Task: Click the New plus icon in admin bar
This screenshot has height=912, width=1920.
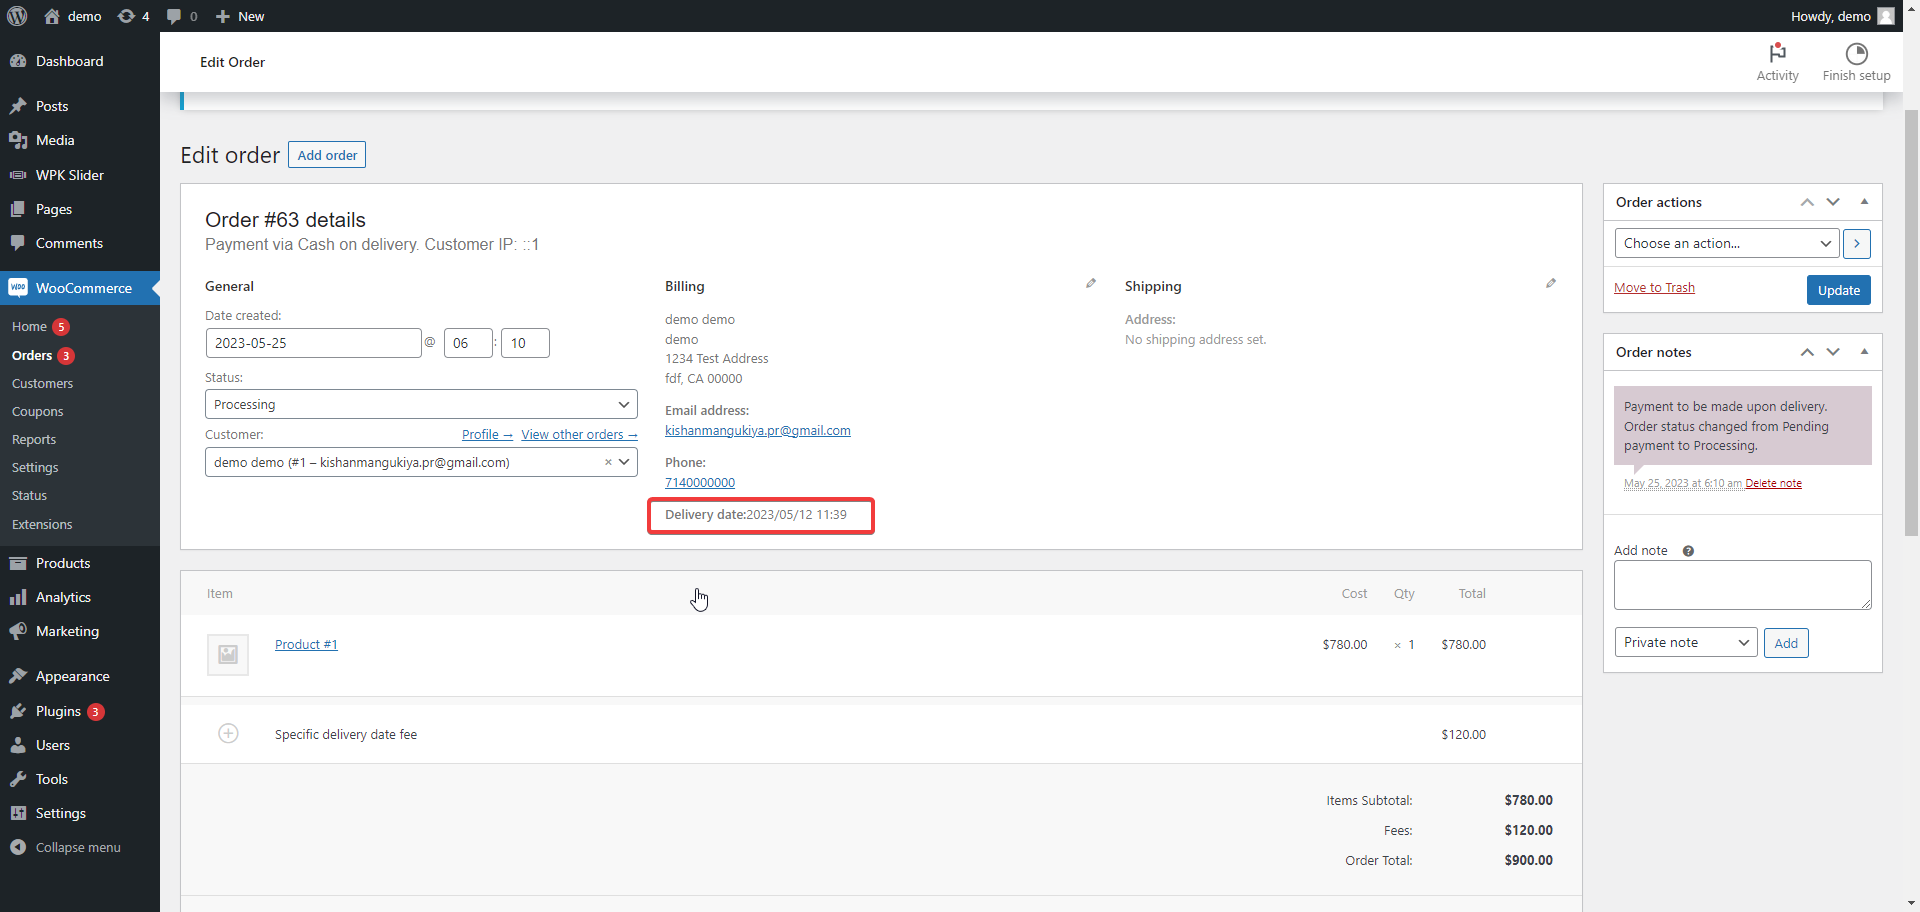Action: (223, 16)
